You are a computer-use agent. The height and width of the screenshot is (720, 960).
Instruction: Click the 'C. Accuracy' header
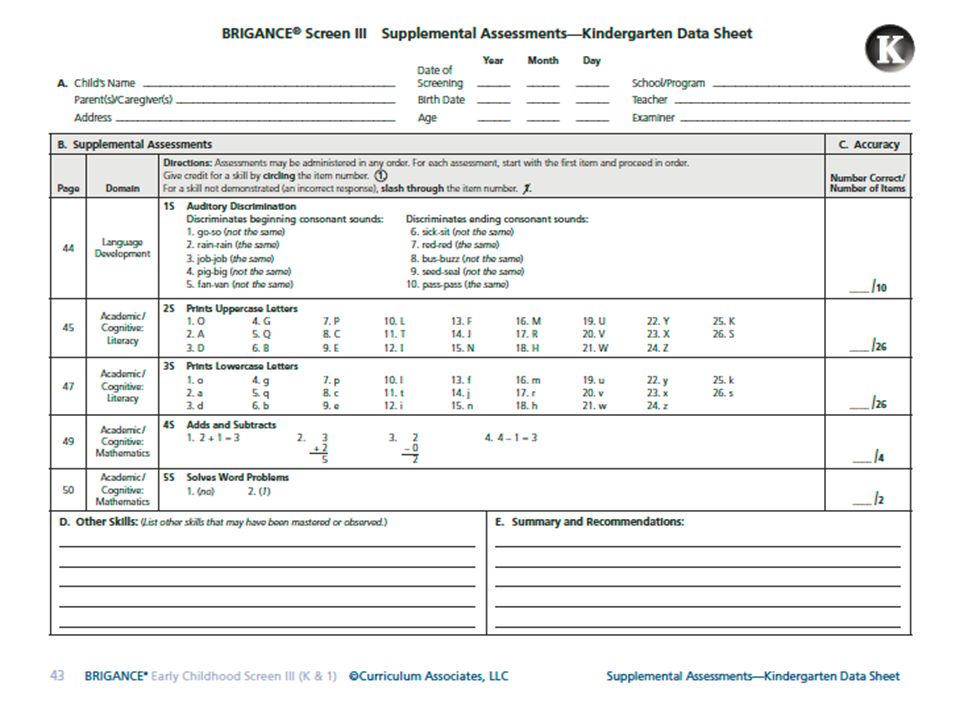pos(869,144)
